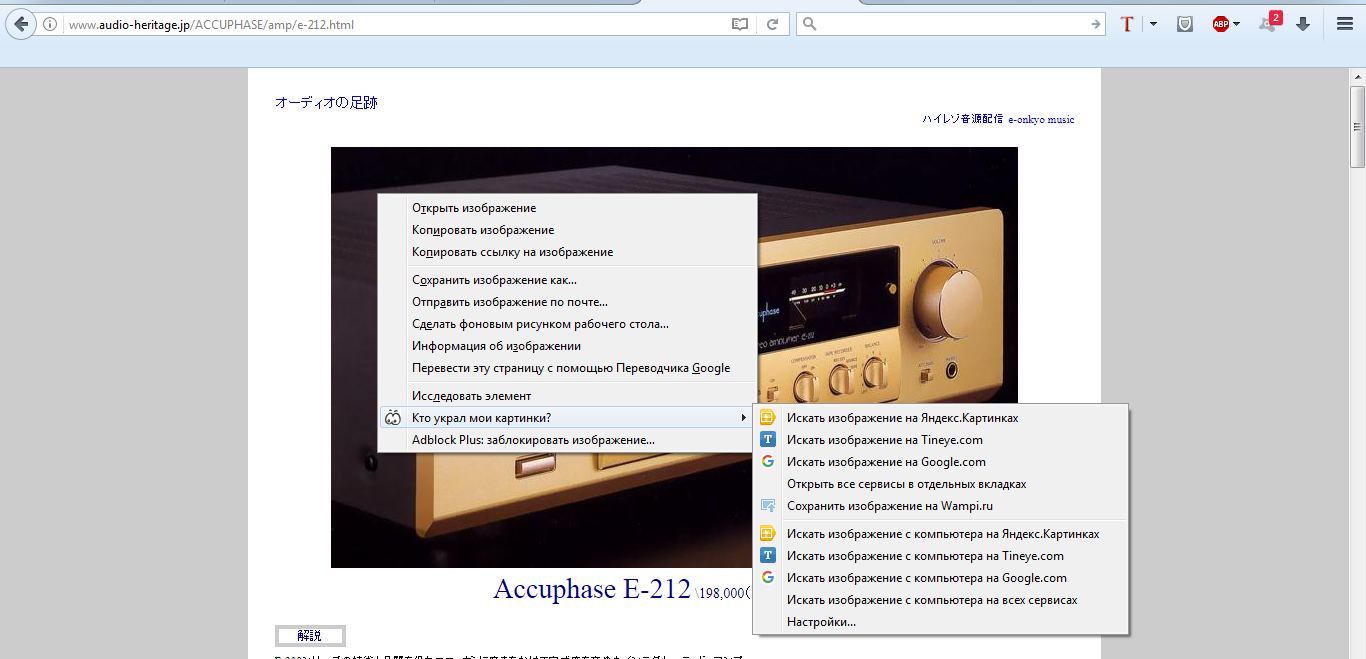Click the '解説' section label
Screen dimensions: 1366x659
[310, 636]
